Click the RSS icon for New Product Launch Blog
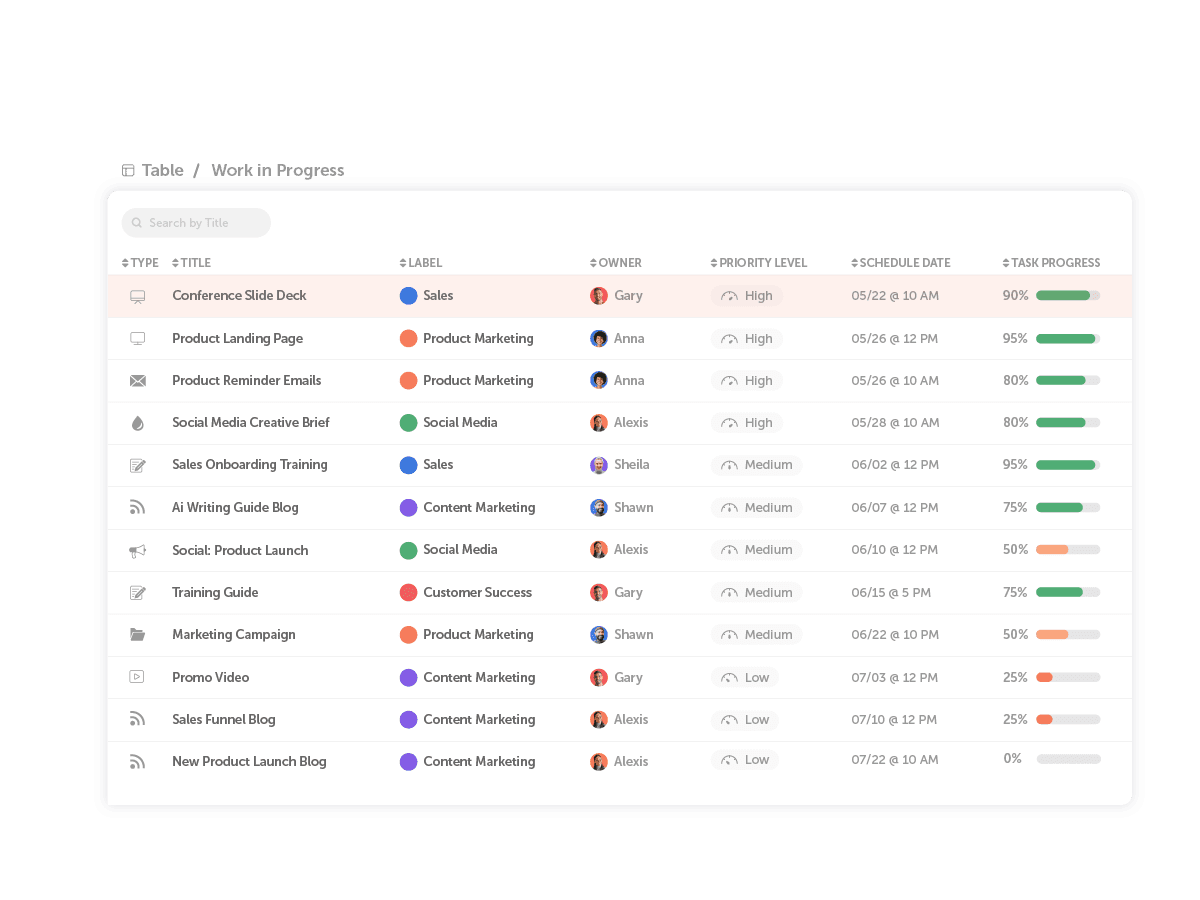Viewport: 1200px width, 900px height. tap(138, 762)
